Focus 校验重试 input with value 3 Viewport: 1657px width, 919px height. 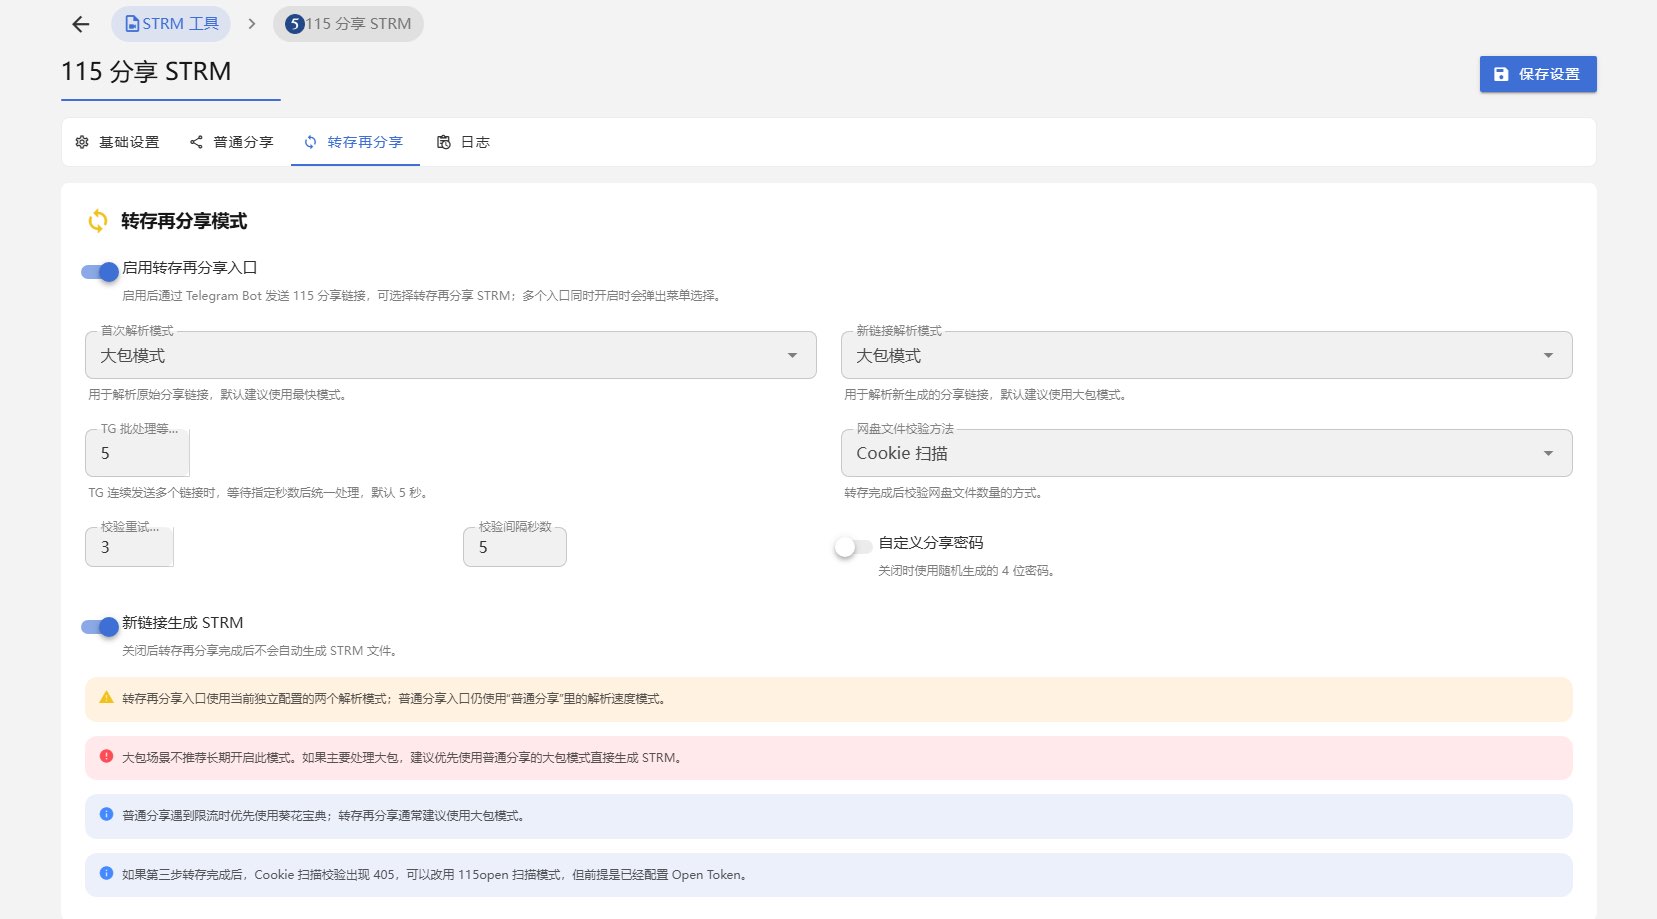click(130, 547)
